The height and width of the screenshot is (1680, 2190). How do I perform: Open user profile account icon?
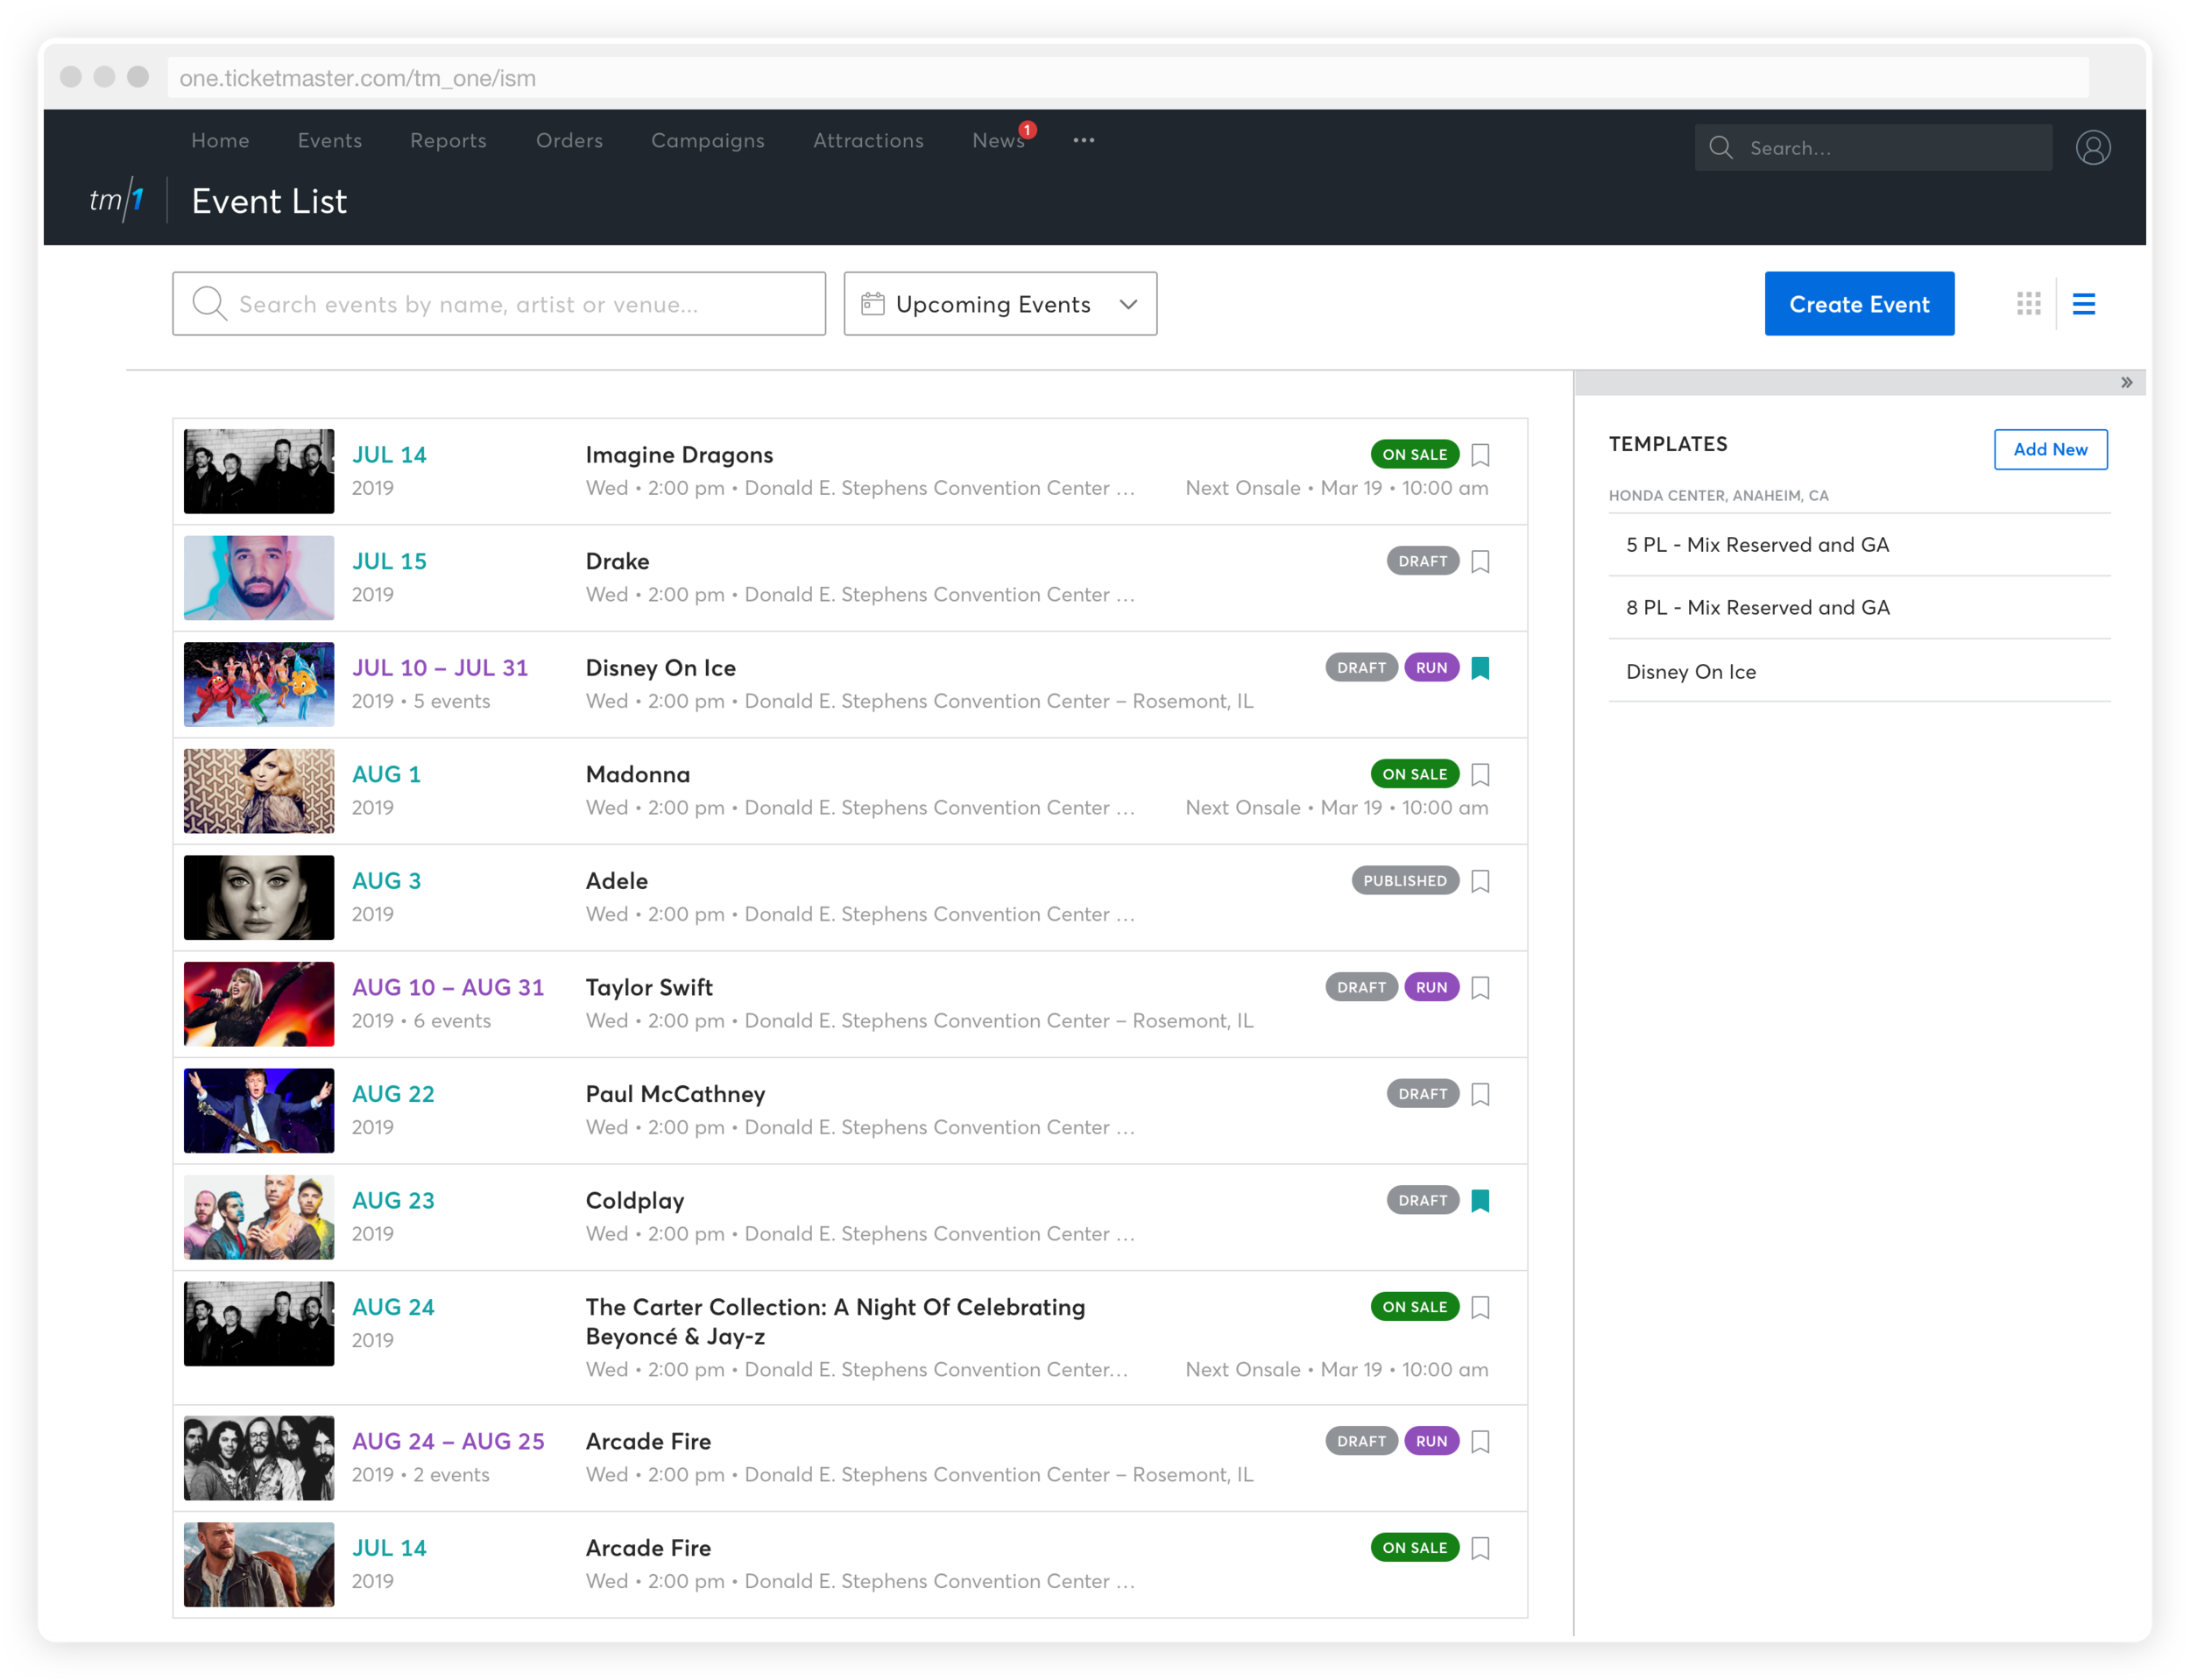coord(2092,148)
